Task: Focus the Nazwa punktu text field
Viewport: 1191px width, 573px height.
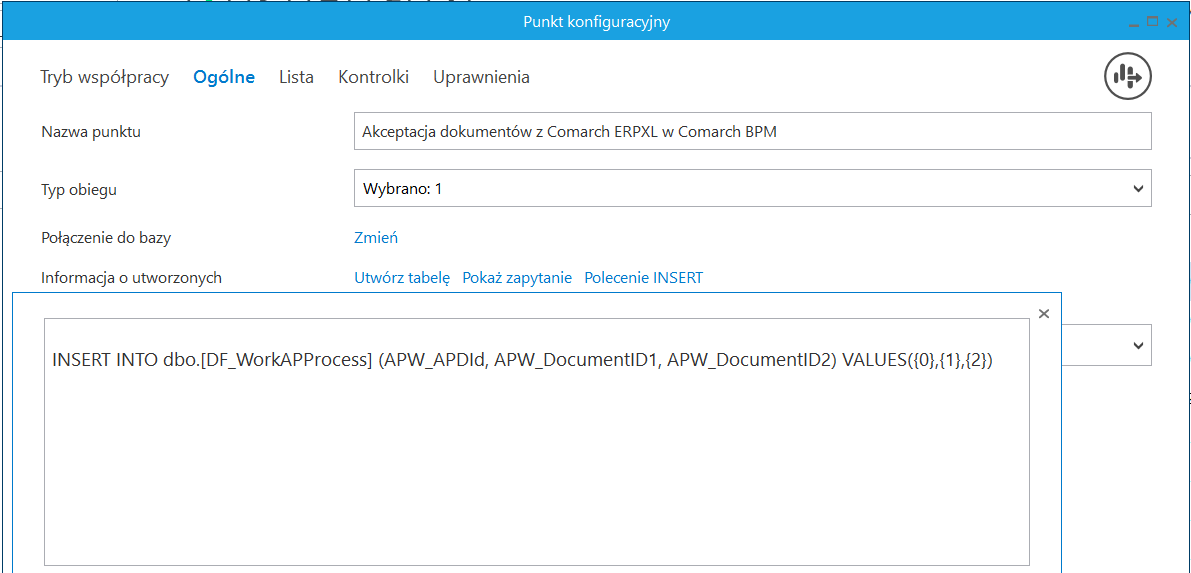Action: [x=752, y=131]
